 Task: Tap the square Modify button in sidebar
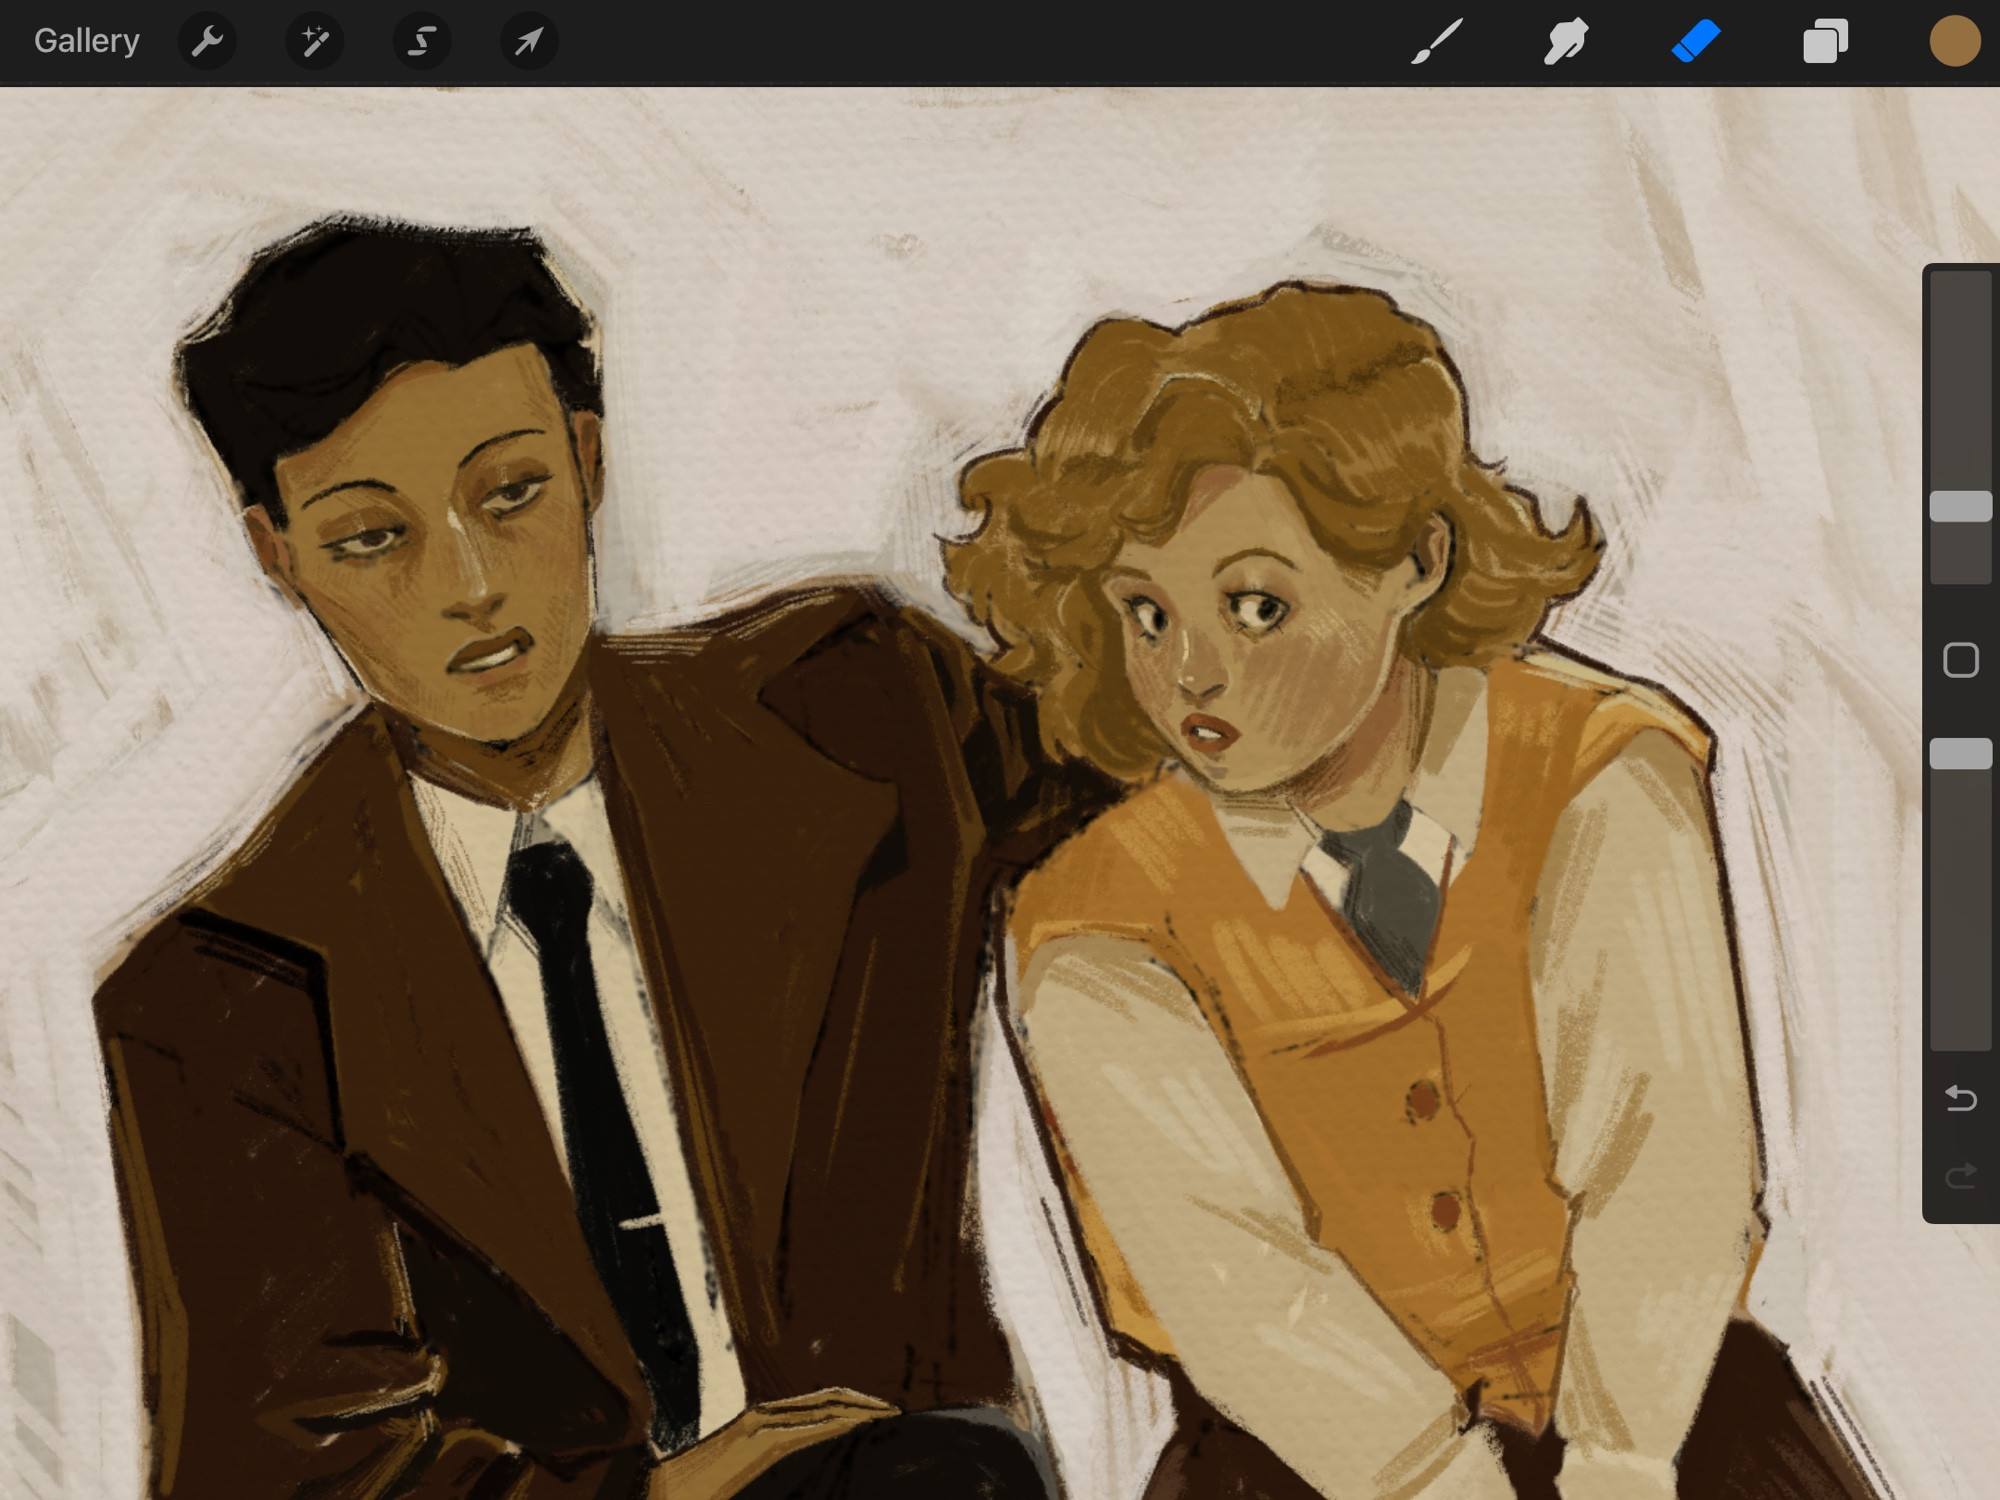(1961, 660)
